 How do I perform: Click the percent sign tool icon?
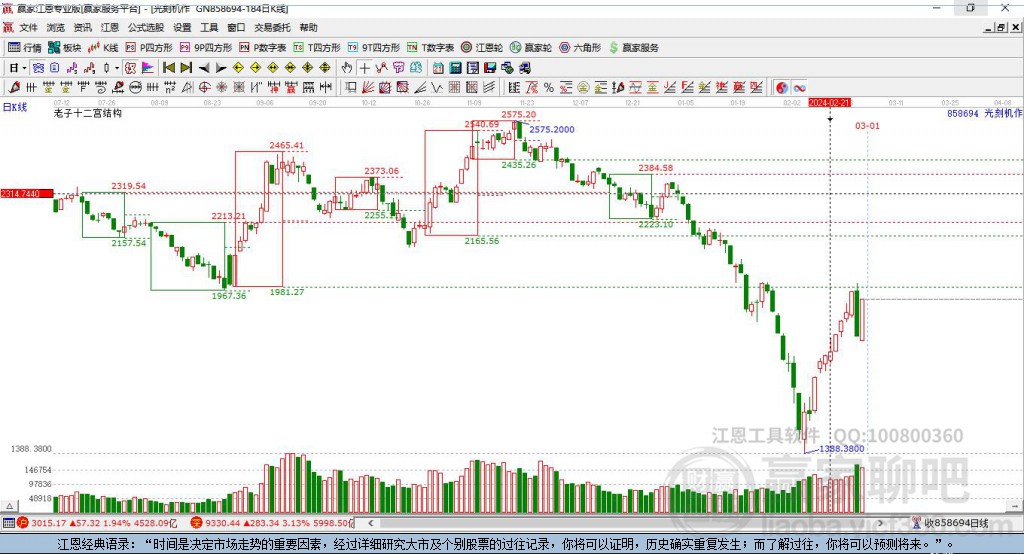coord(549,88)
